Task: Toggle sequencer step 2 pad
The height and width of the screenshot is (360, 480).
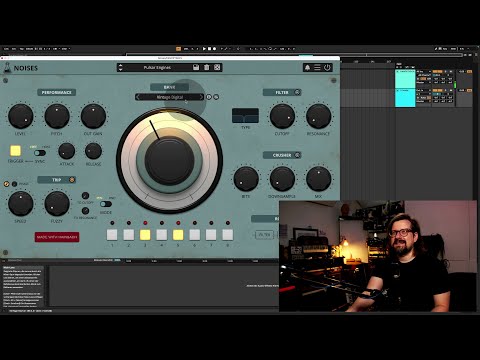Action: (129, 235)
